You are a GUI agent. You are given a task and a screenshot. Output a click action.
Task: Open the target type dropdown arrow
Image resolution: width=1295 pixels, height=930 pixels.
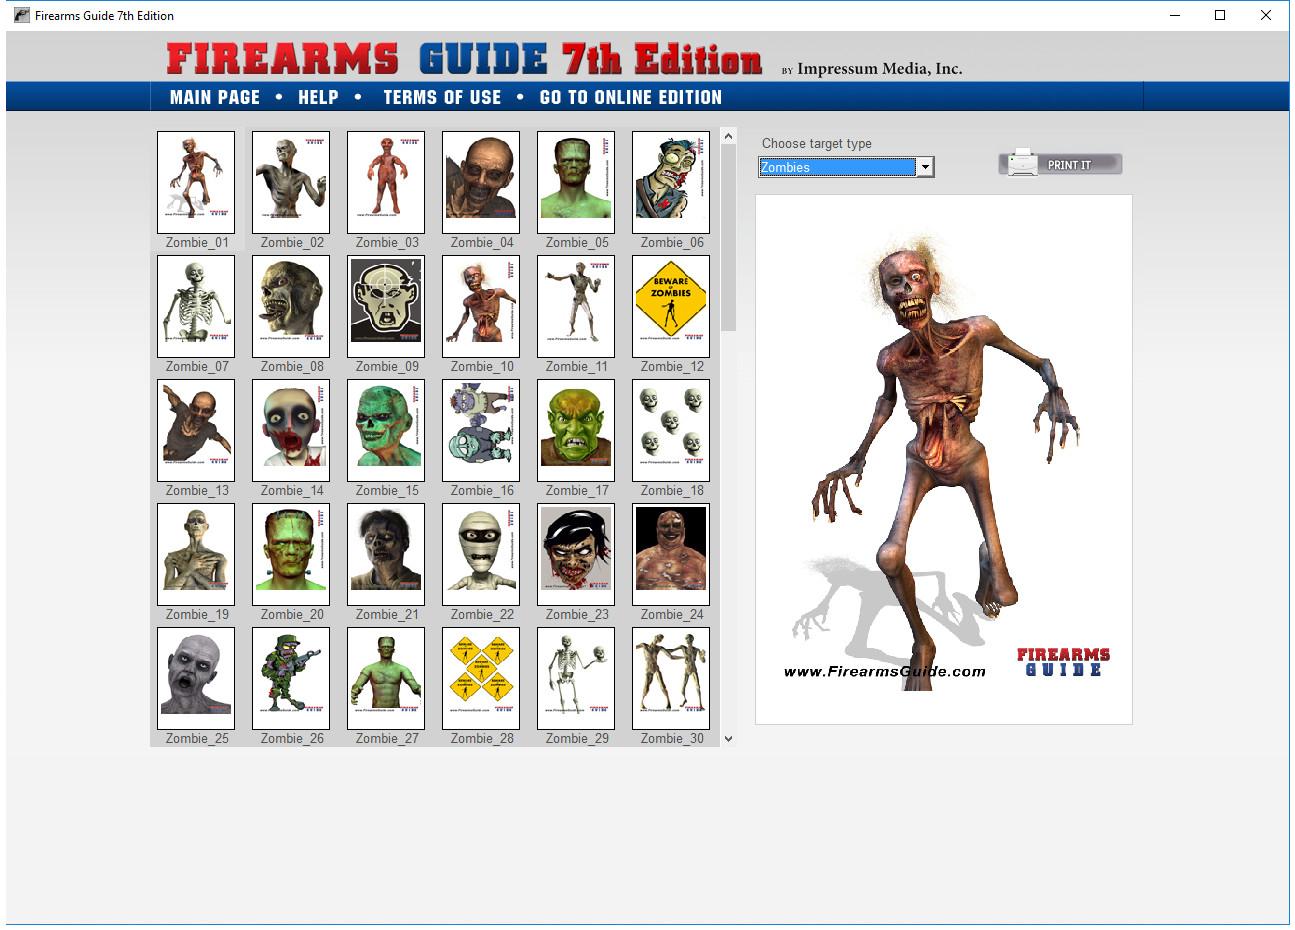[925, 167]
